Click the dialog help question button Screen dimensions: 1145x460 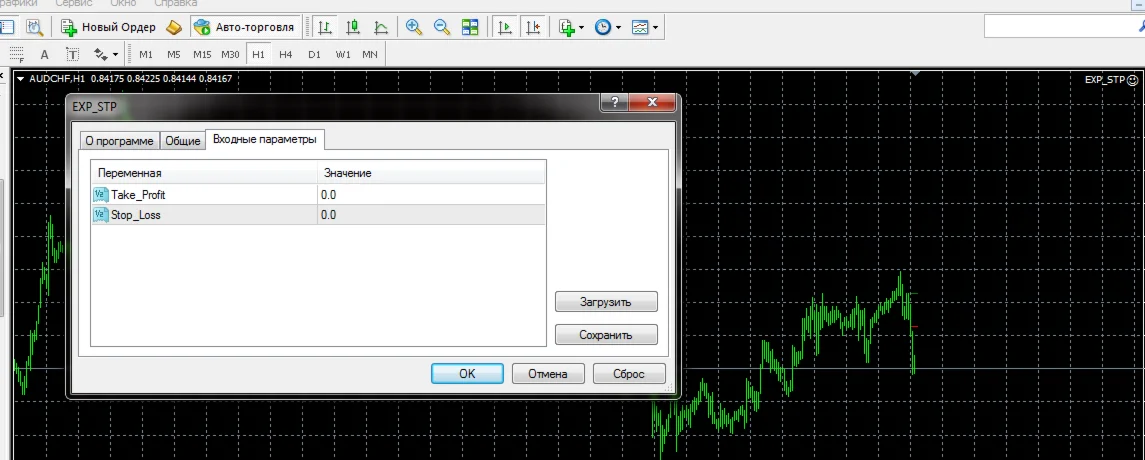click(614, 103)
